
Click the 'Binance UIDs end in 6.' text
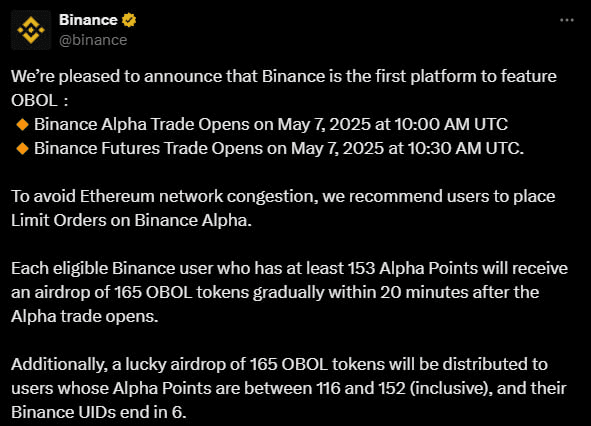tap(99, 412)
